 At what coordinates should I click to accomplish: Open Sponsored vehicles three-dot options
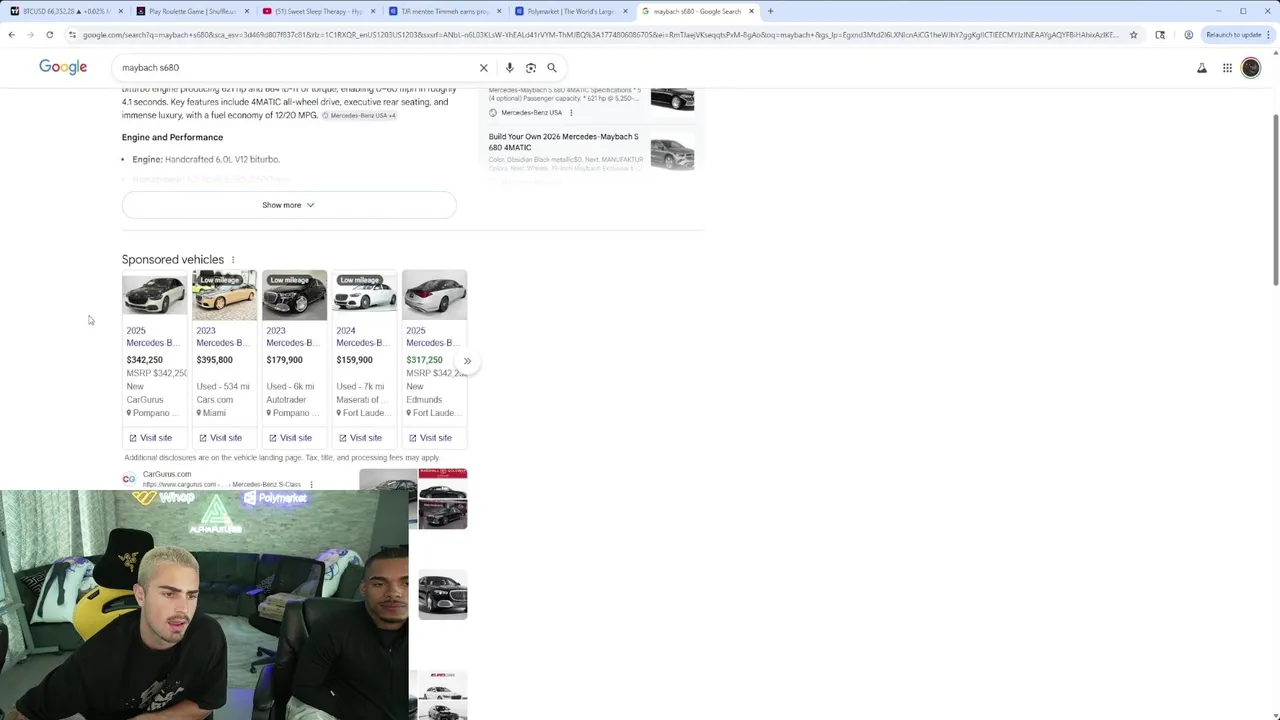point(233,260)
